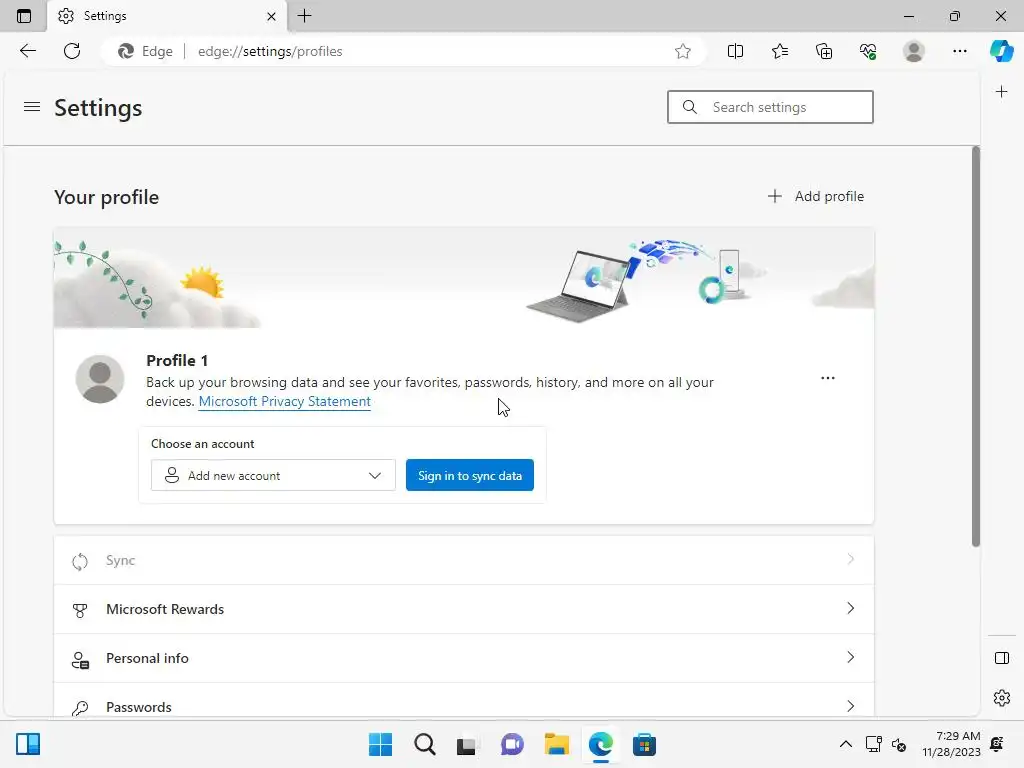This screenshot has height=768, width=1024.
Task: Open a new tab
Action: click(304, 16)
